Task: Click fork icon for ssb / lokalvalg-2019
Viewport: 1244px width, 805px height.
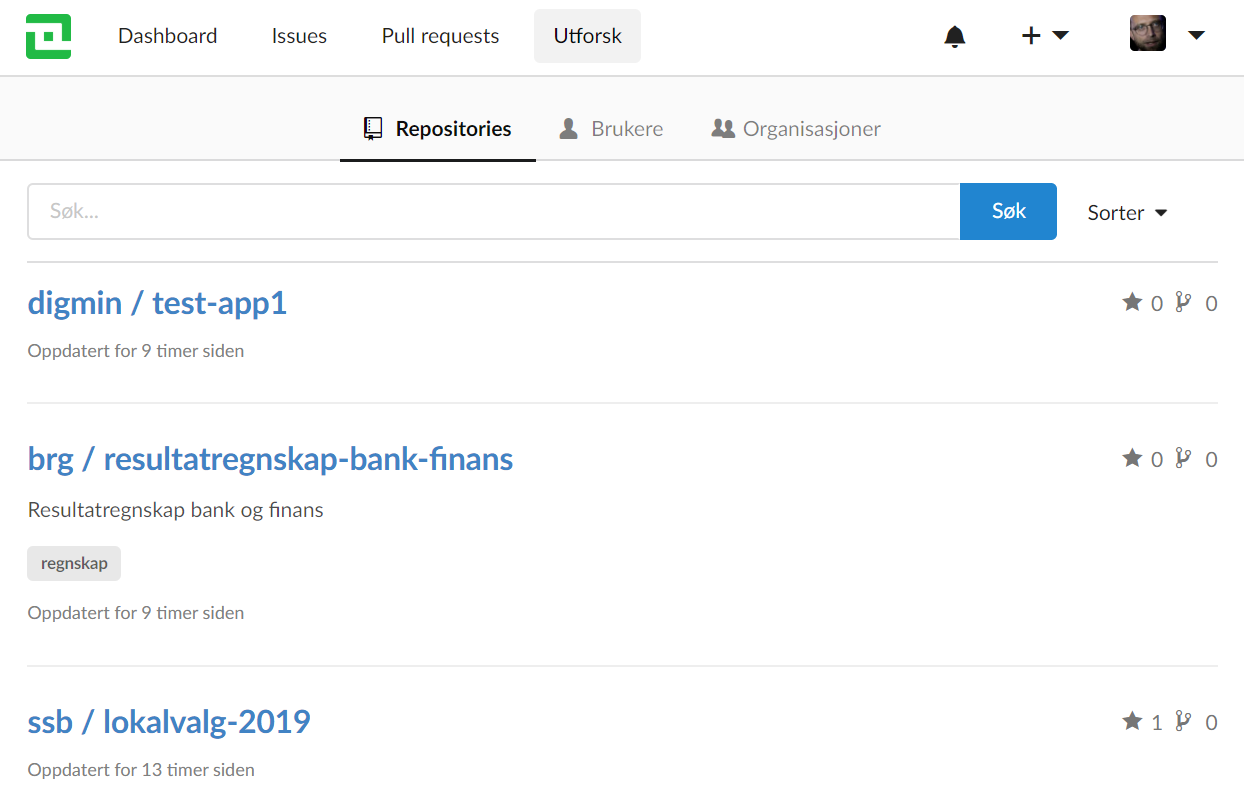Action: click(x=1184, y=721)
